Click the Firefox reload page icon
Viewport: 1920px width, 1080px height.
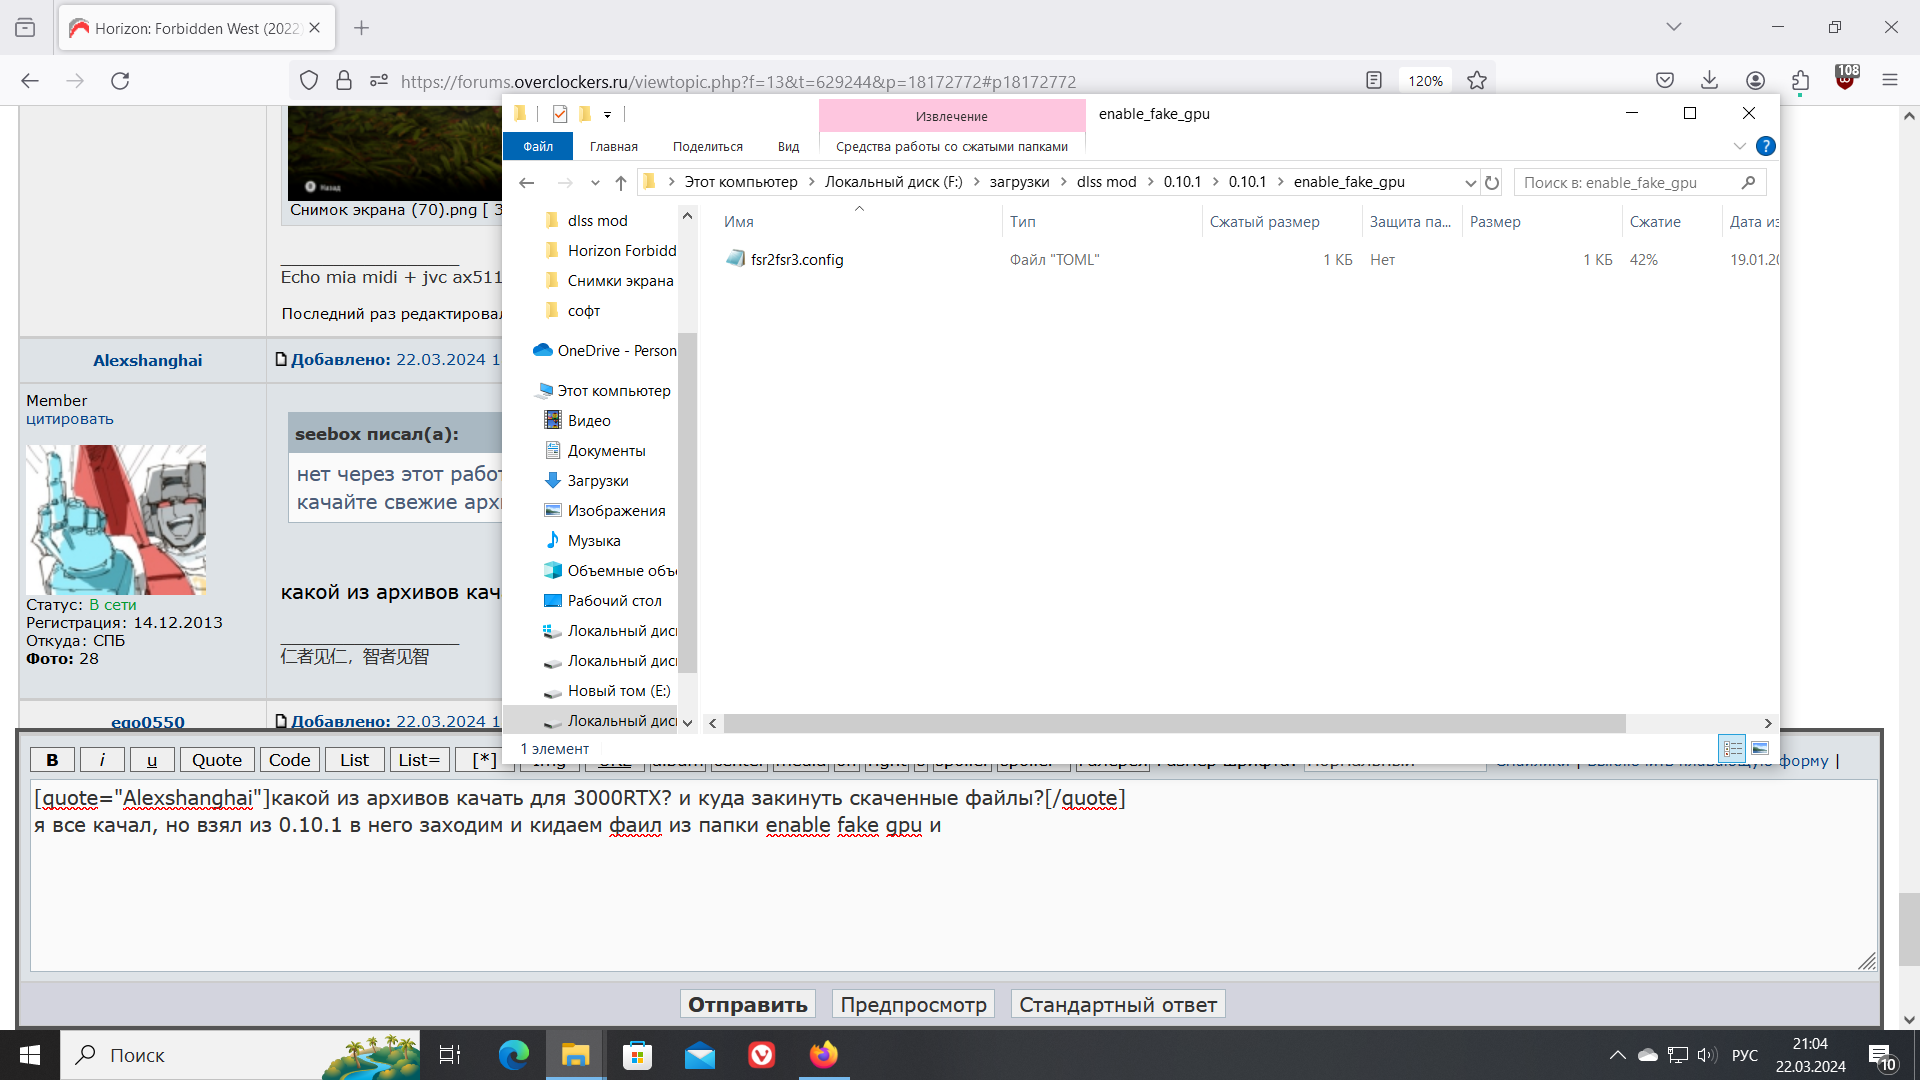coord(120,81)
